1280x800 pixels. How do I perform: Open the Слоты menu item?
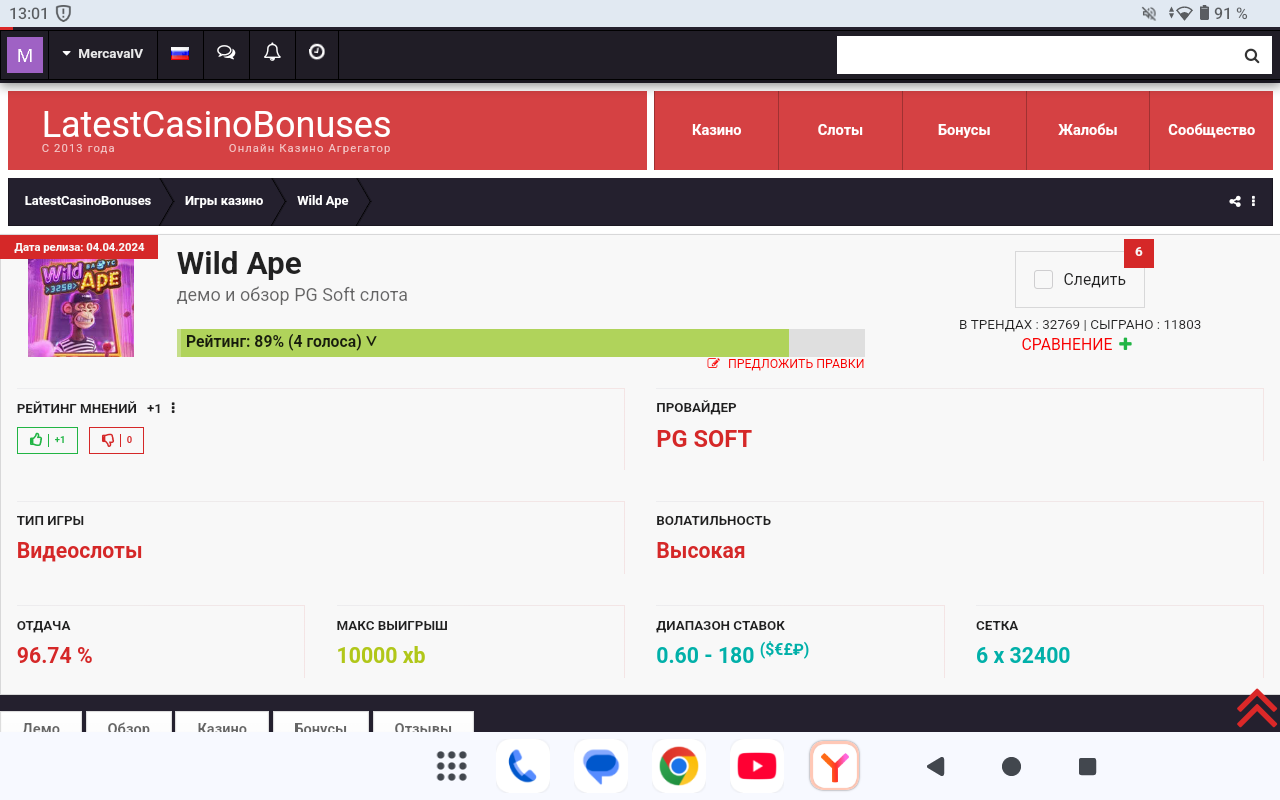point(840,130)
